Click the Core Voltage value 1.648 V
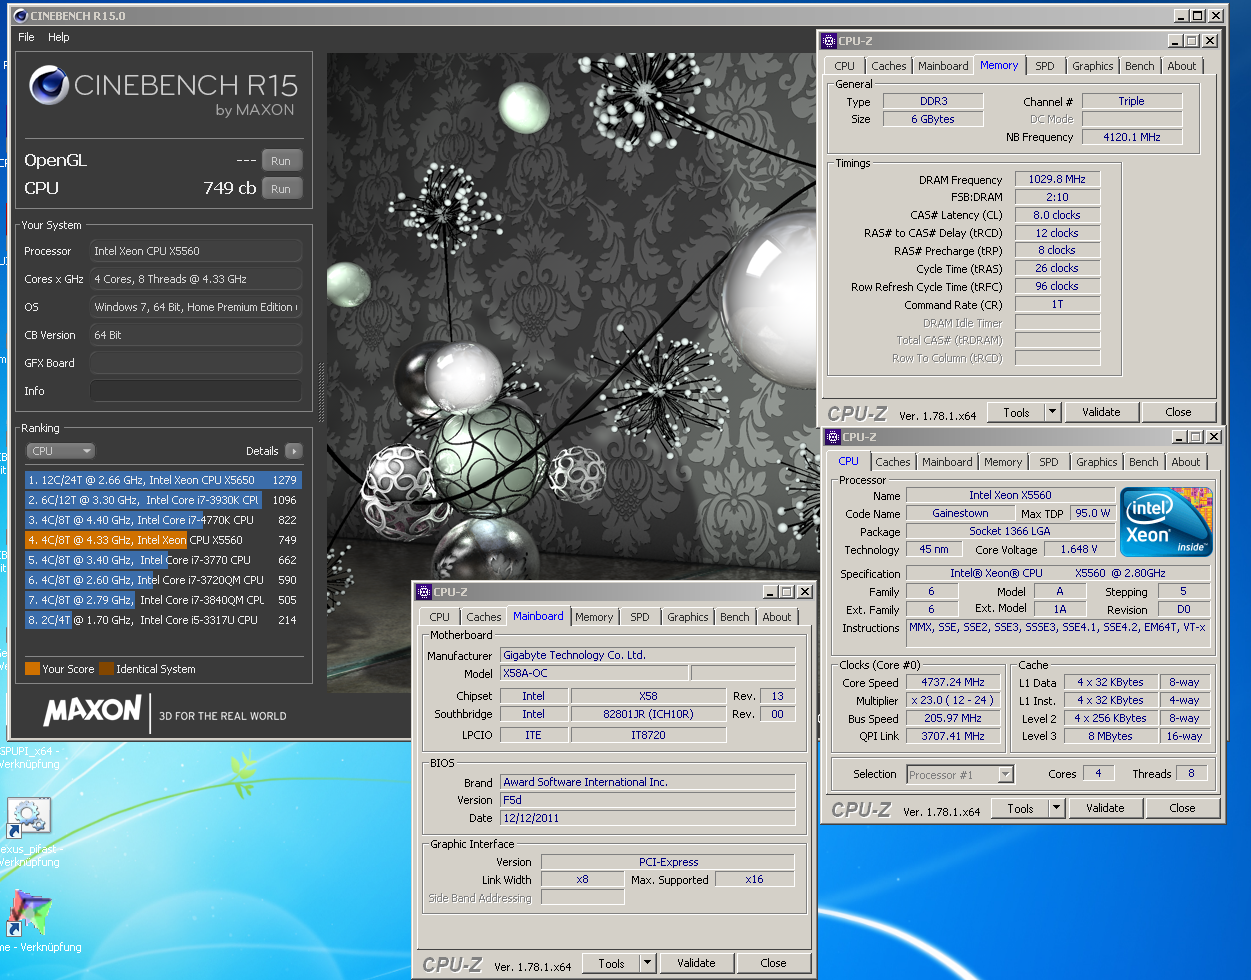The height and width of the screenshot is (980, 1251). coord(1079,549)
